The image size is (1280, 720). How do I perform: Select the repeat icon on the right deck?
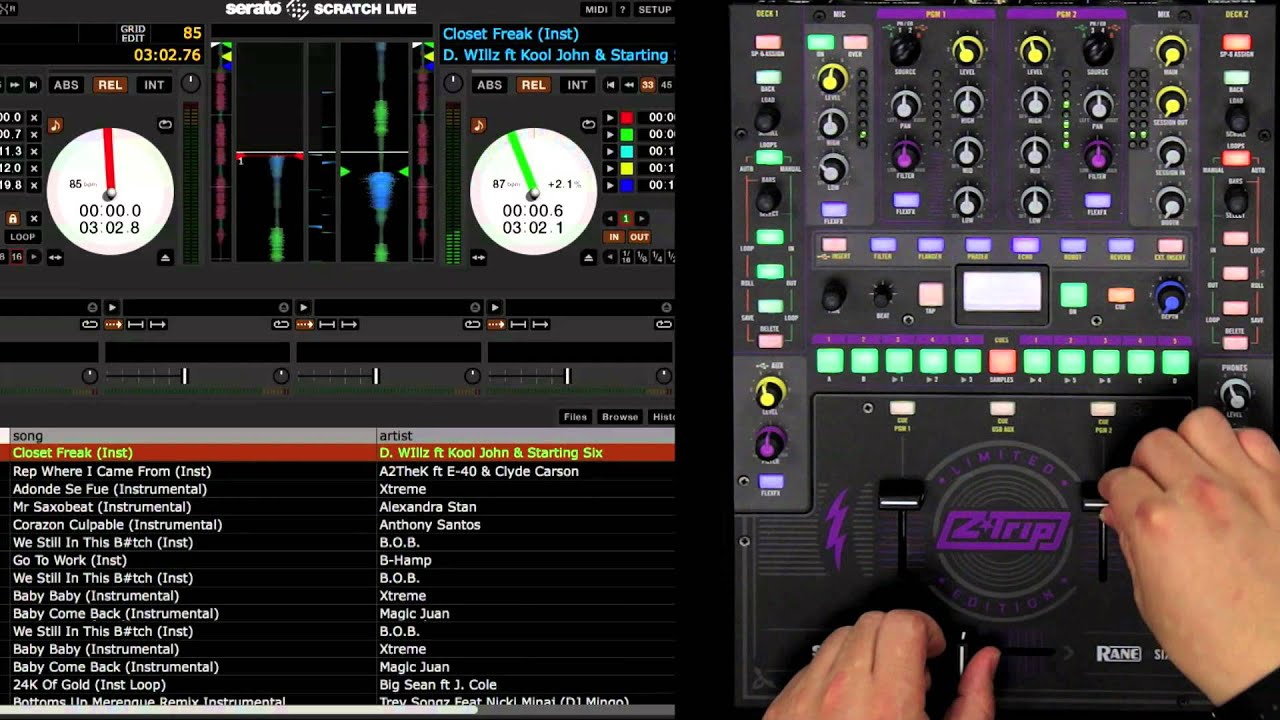589,123
